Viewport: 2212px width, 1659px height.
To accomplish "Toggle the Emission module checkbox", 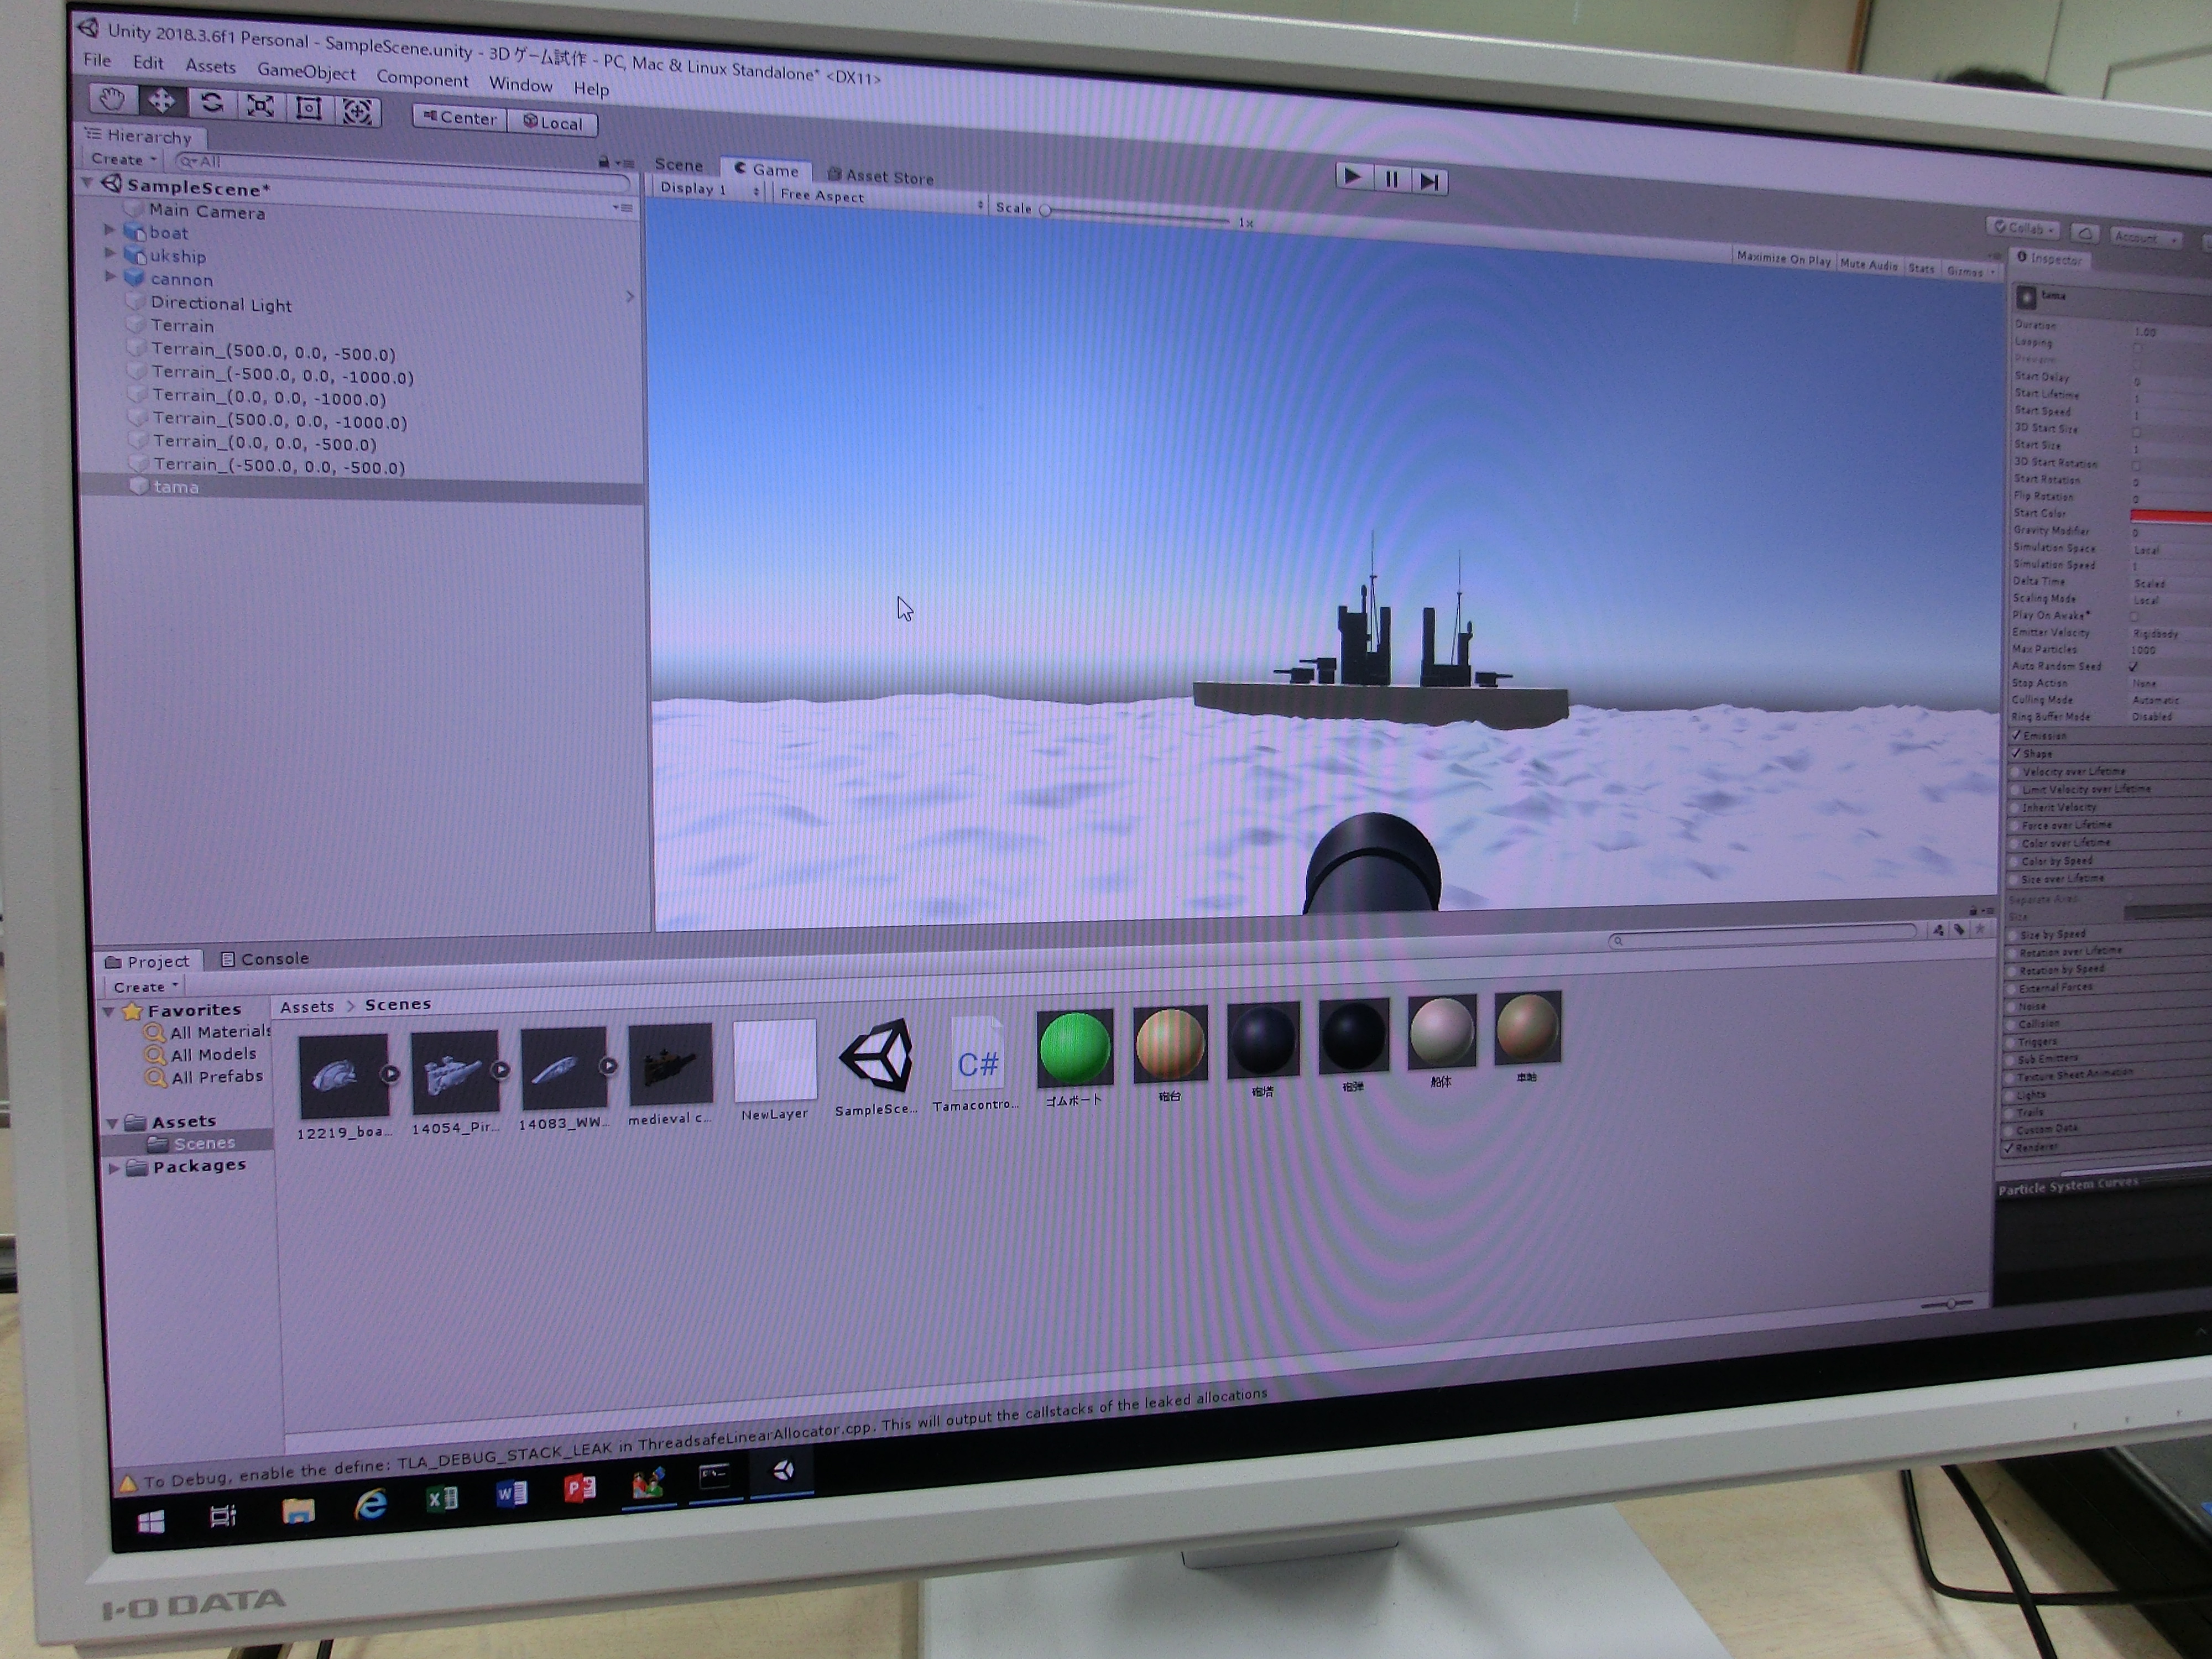I will tap(2017, 735).
